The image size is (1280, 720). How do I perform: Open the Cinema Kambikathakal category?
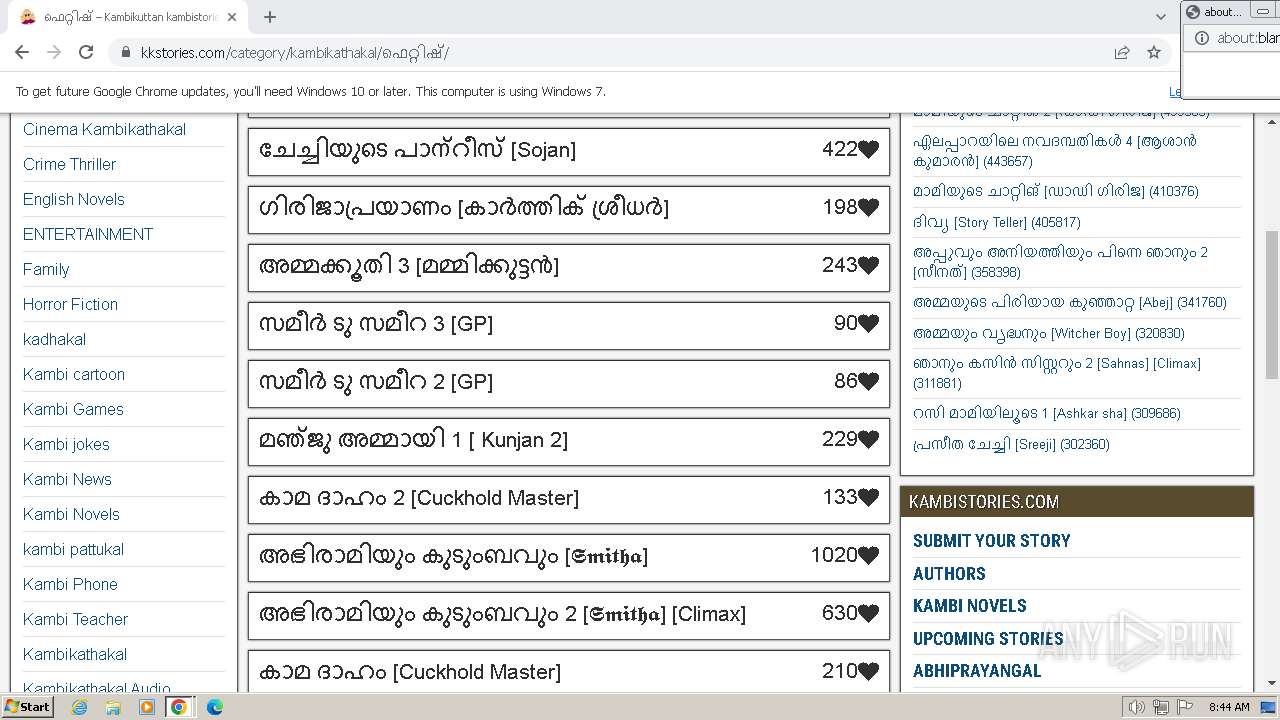click(104, 129)
